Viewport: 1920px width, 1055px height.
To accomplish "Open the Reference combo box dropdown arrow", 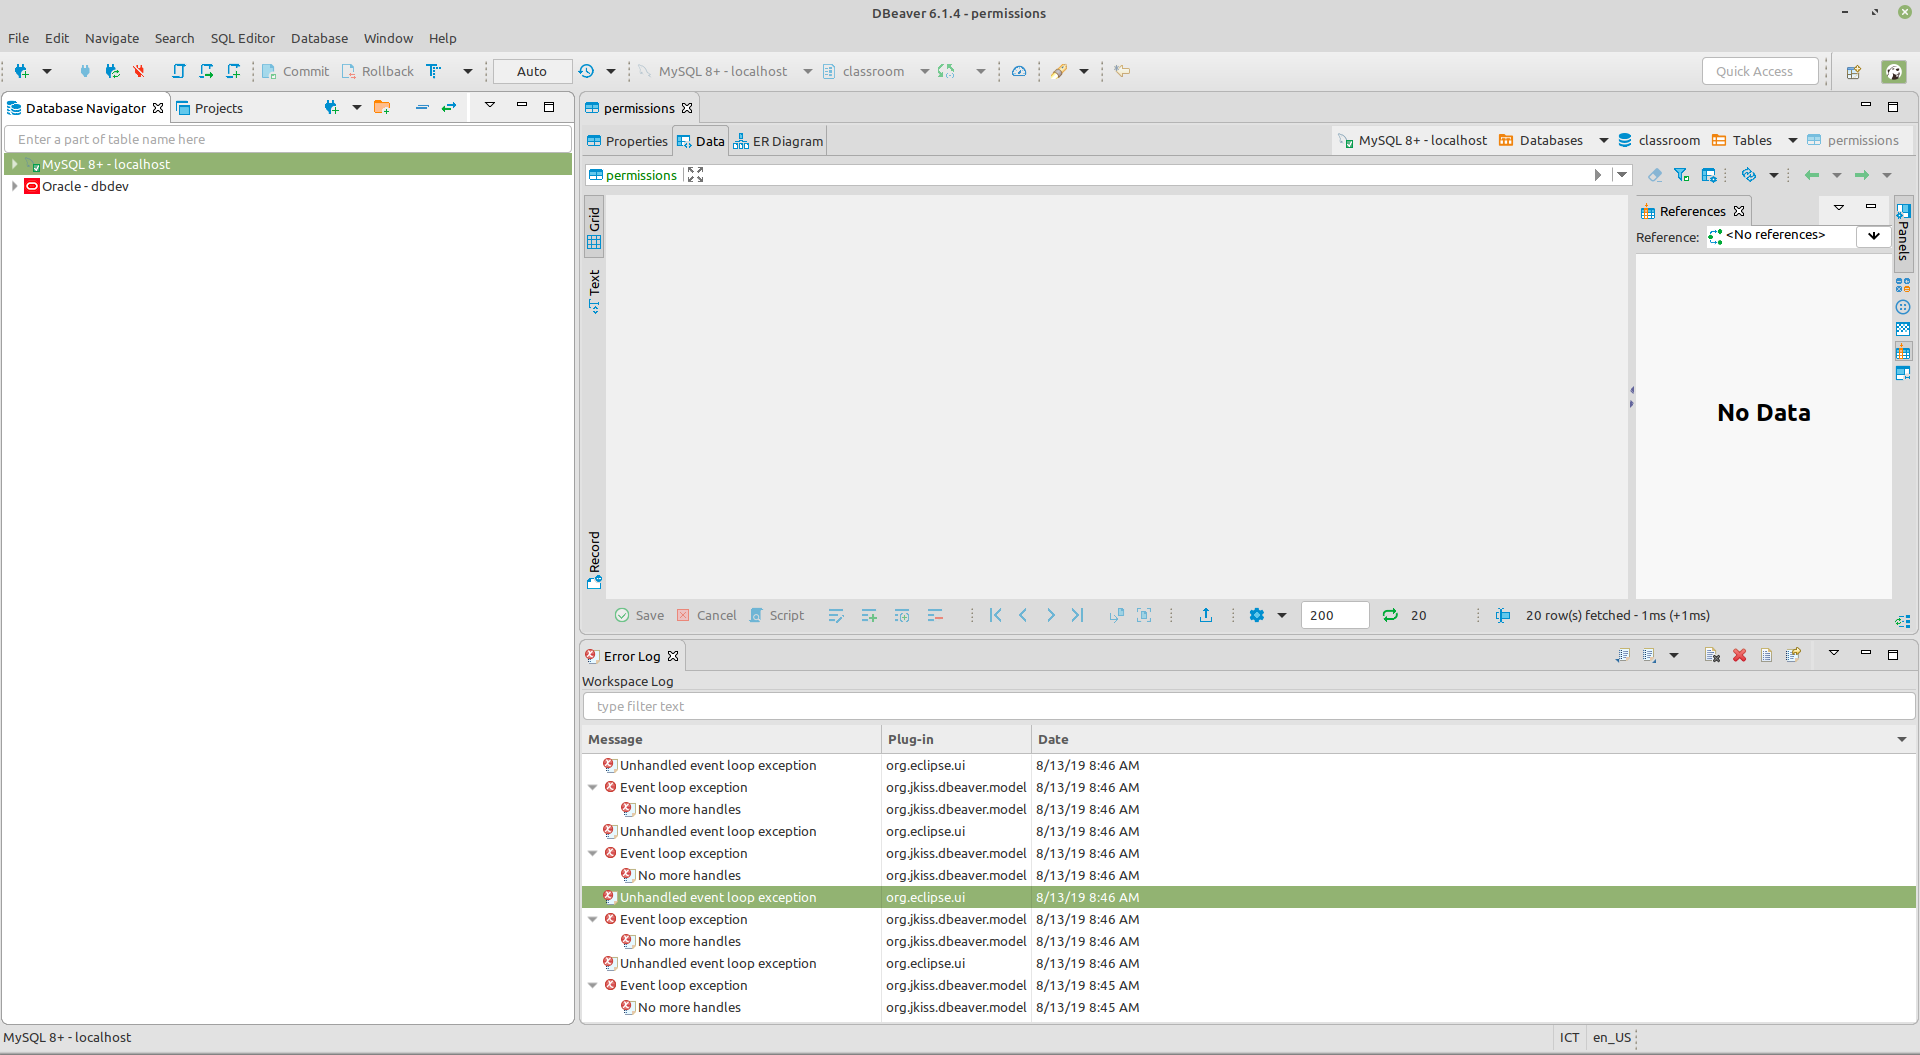I will [1873, 236].
